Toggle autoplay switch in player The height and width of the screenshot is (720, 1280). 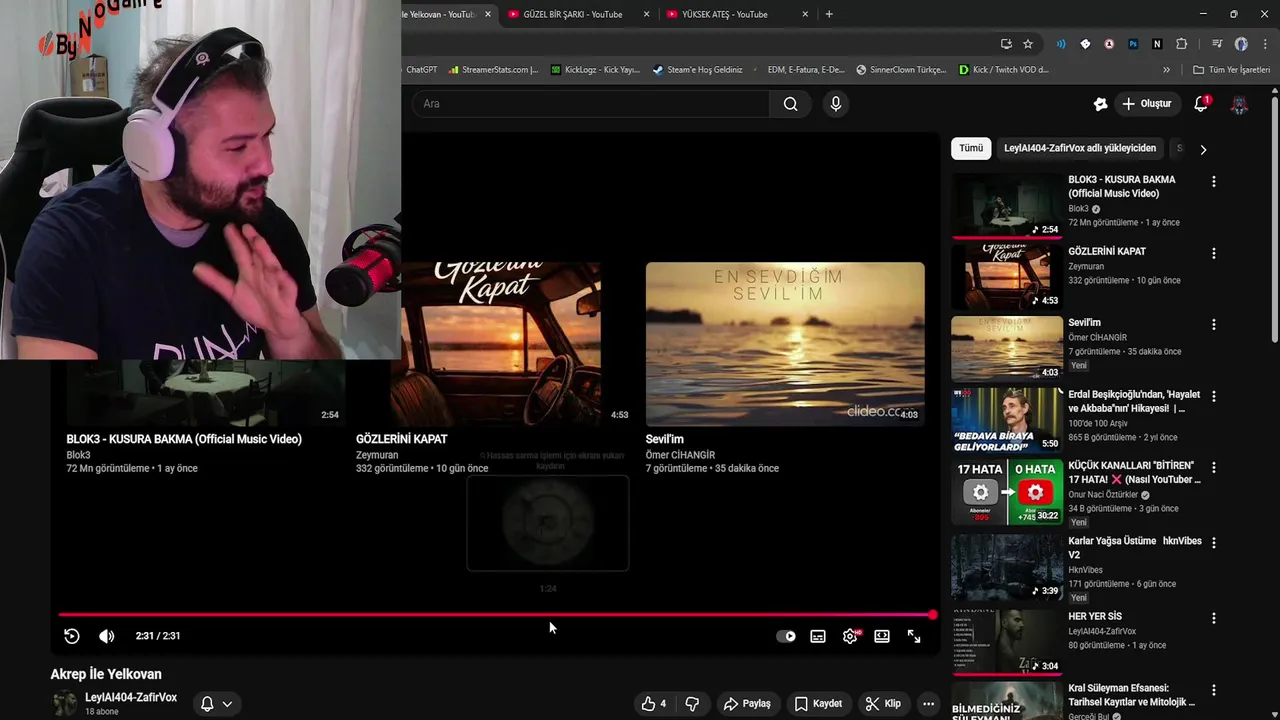tap(786, 636)
